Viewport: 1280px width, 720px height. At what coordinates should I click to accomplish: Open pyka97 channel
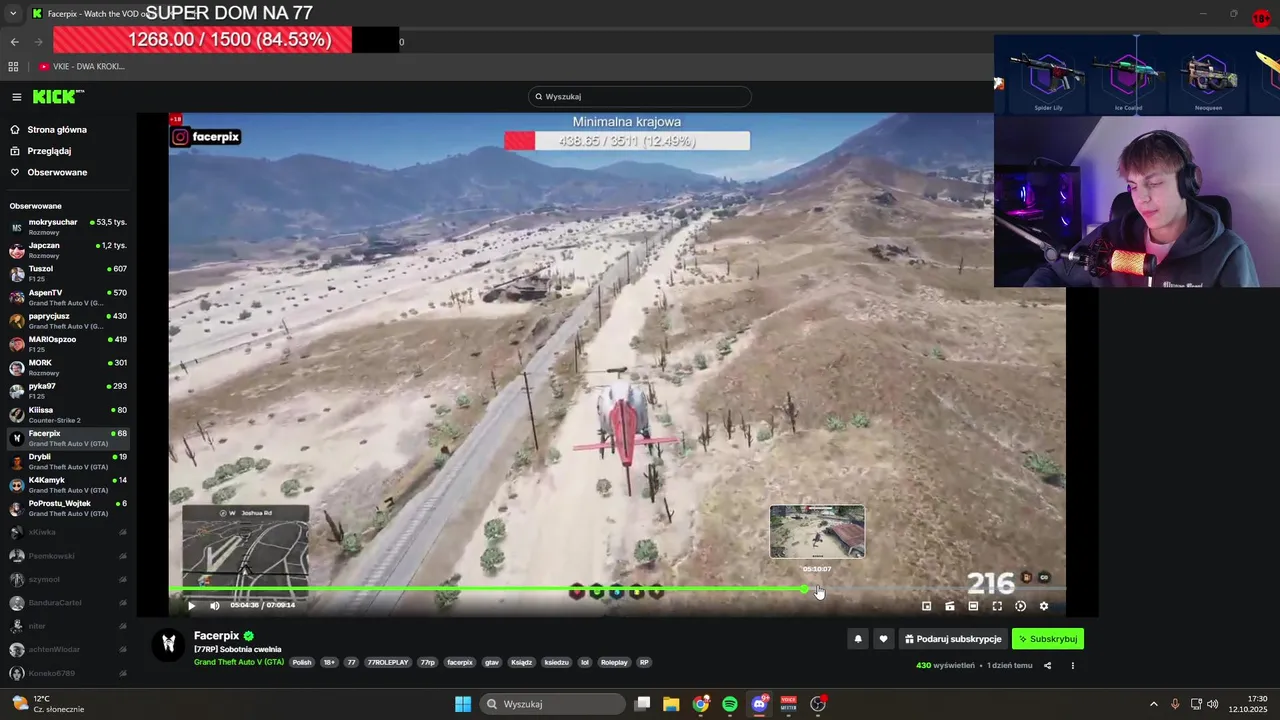tap(68, 391)
